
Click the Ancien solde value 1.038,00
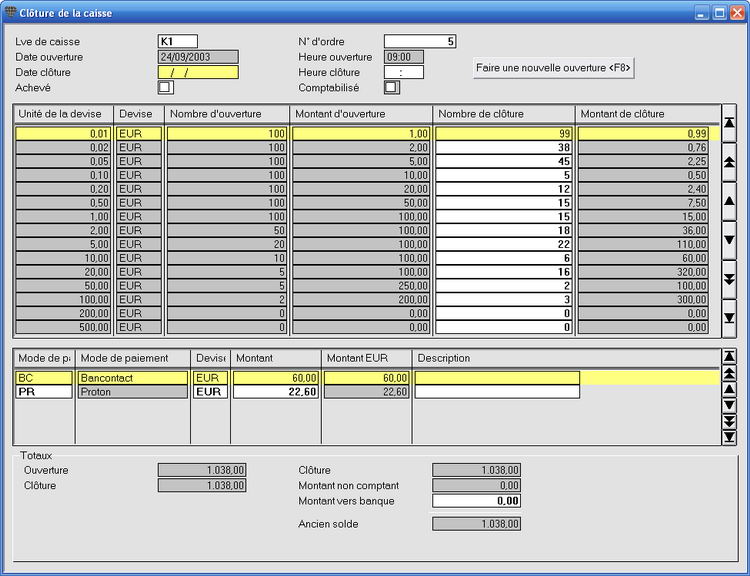[x=476, y=524]
